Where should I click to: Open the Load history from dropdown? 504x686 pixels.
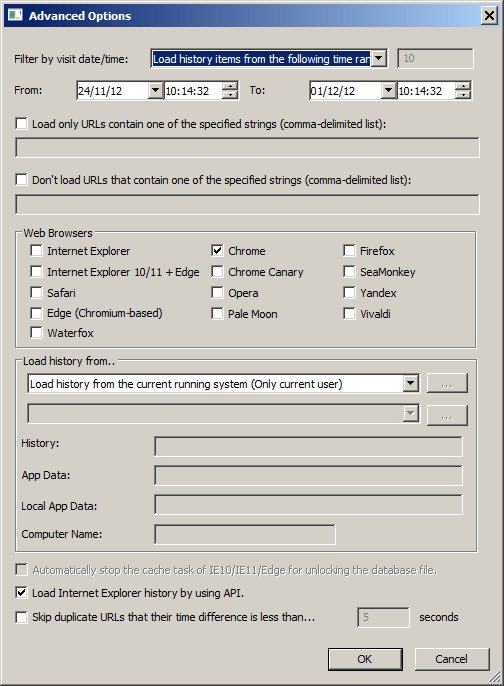pos(410,384)
